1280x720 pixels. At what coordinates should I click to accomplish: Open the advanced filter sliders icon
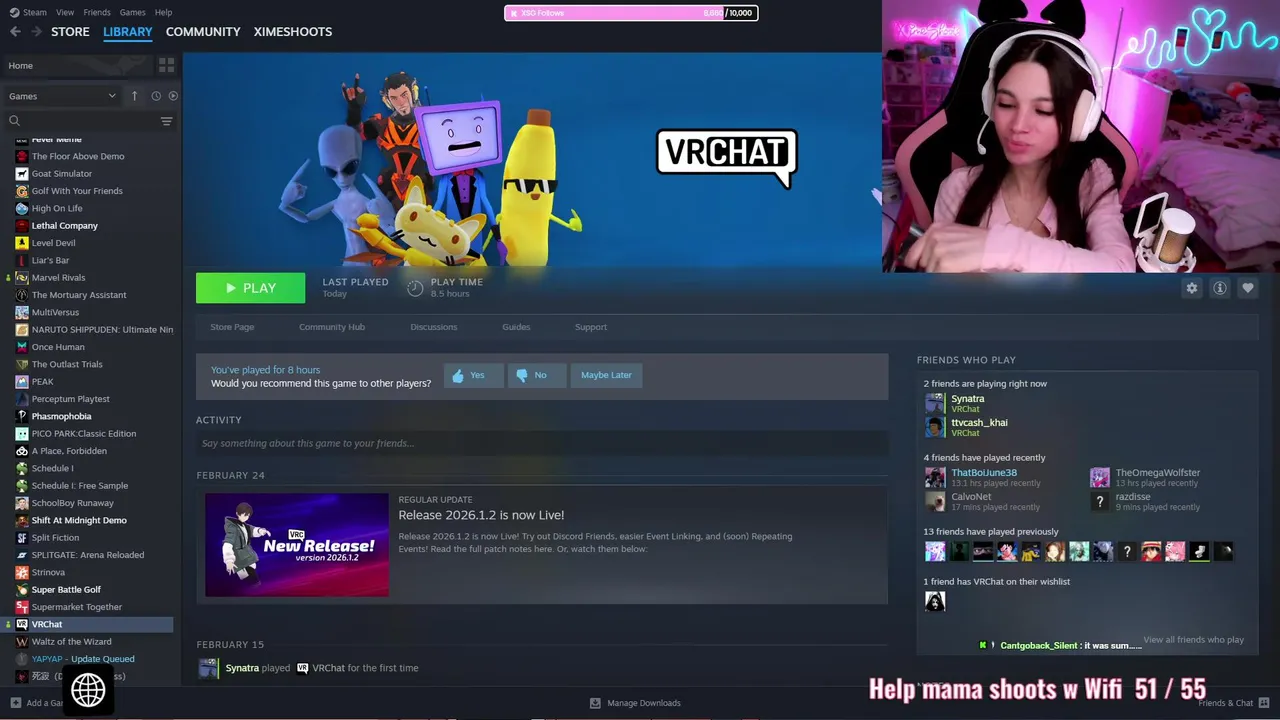tap(166, 121)
